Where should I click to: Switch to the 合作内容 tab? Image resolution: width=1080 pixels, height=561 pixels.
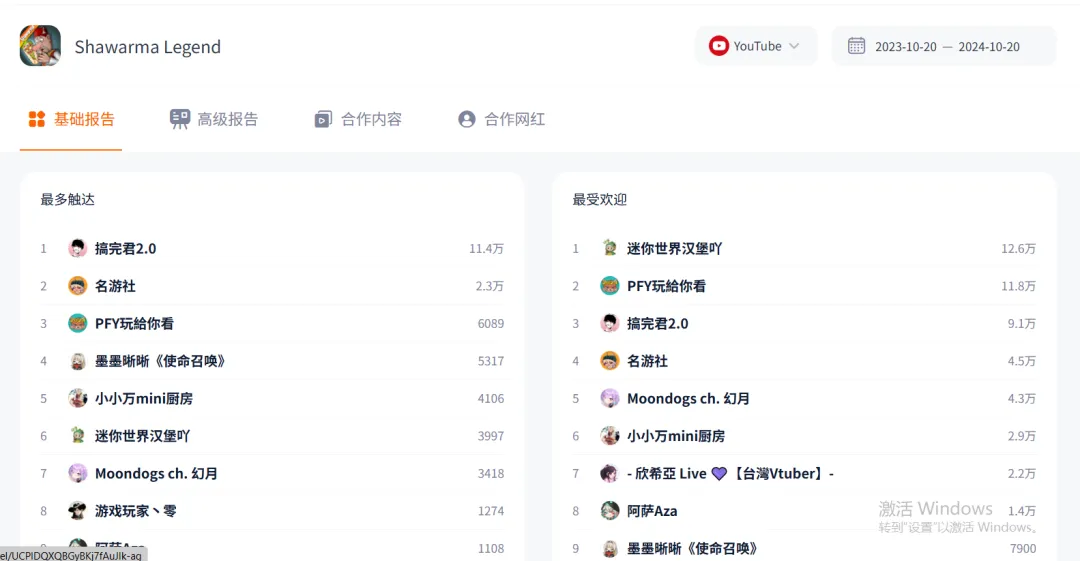click(x=357, y=119)
